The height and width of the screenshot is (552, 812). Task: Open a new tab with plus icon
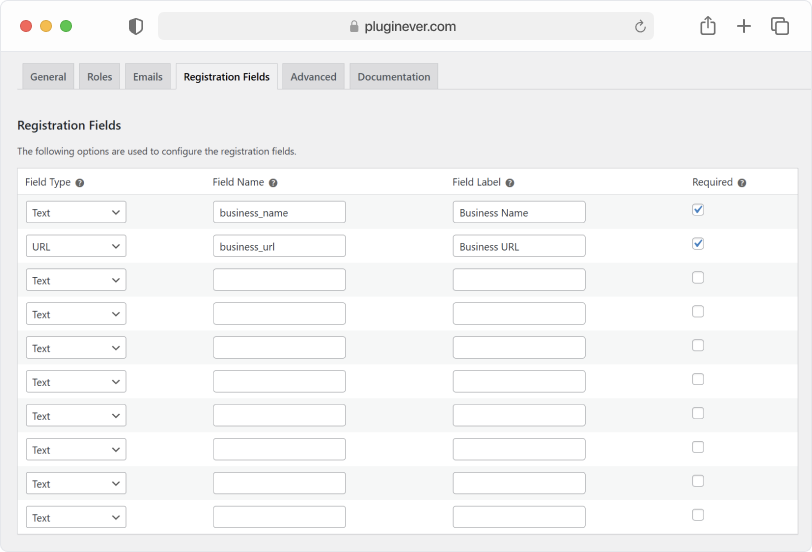[744, 27]
